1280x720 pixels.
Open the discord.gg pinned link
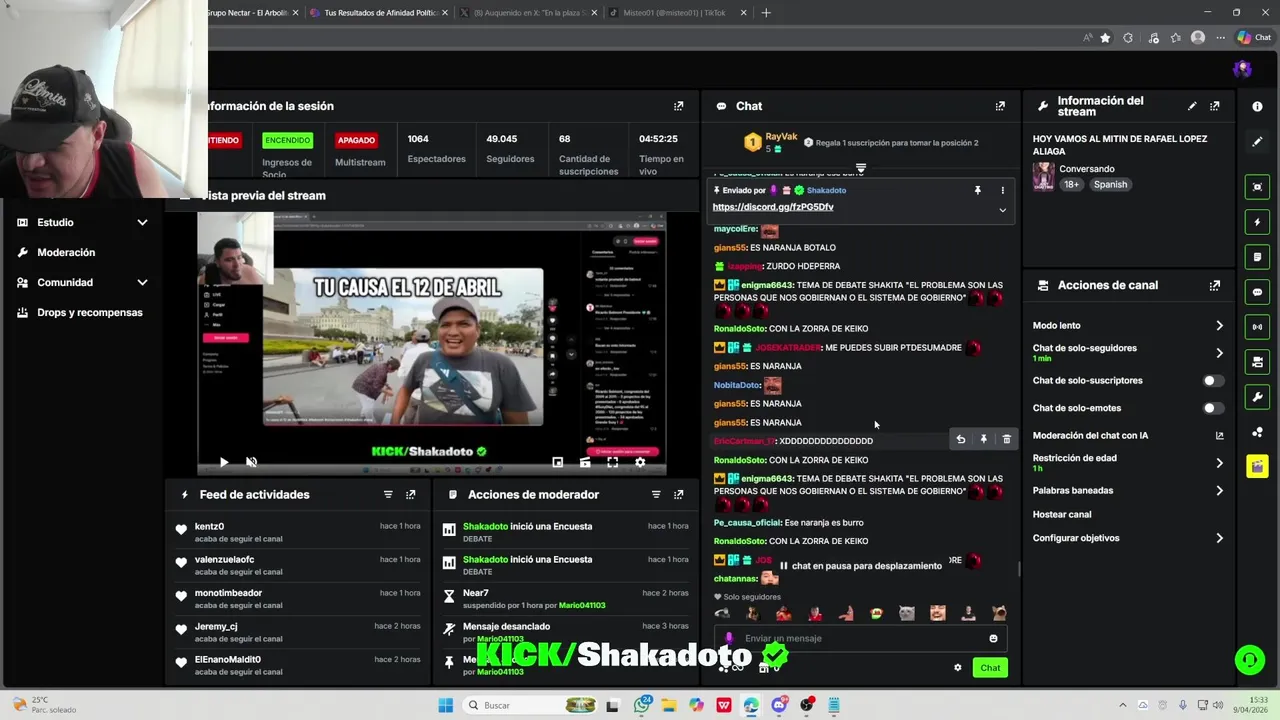coord(773,207)
